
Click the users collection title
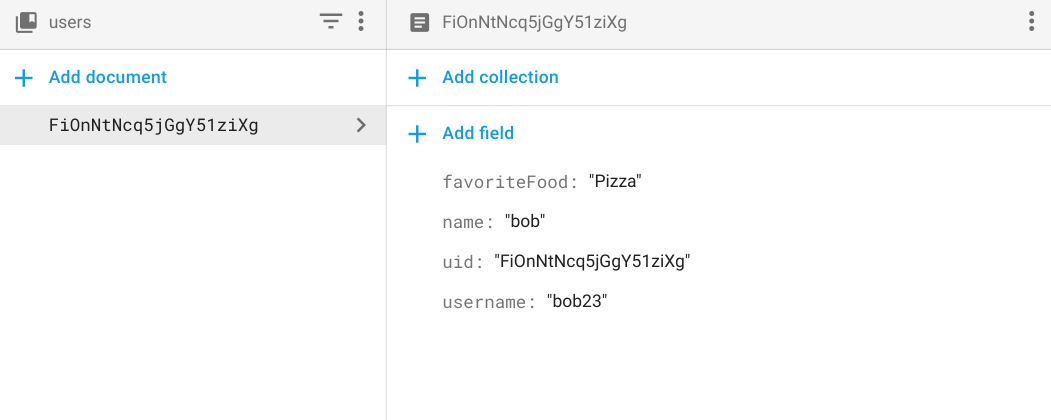click(x=70, y=22)
